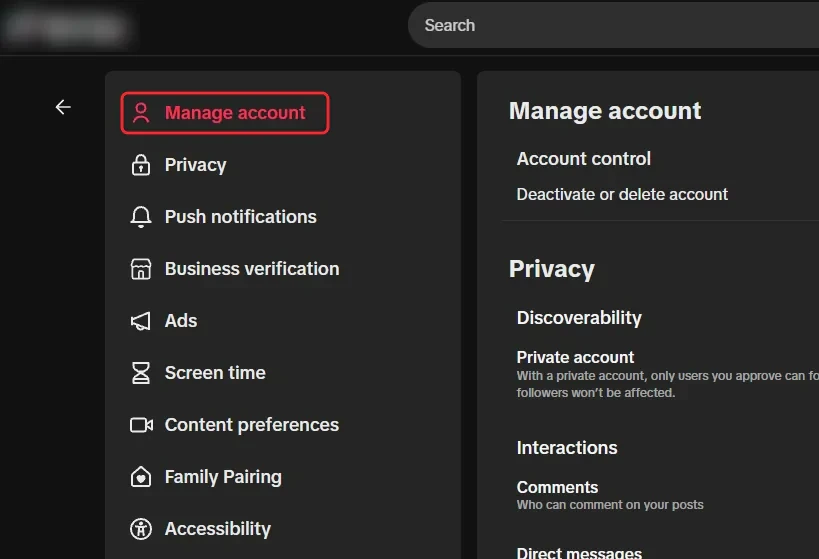Select Privacy in the settings sidebar

coord(195,165)
